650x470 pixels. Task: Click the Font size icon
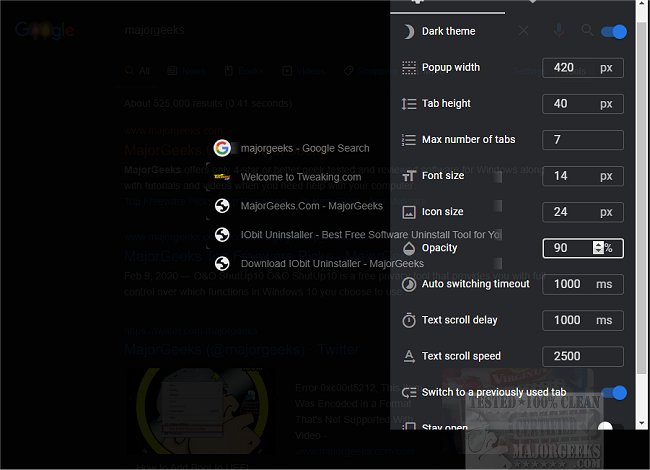pyautogui.click(x=409, y=176)
